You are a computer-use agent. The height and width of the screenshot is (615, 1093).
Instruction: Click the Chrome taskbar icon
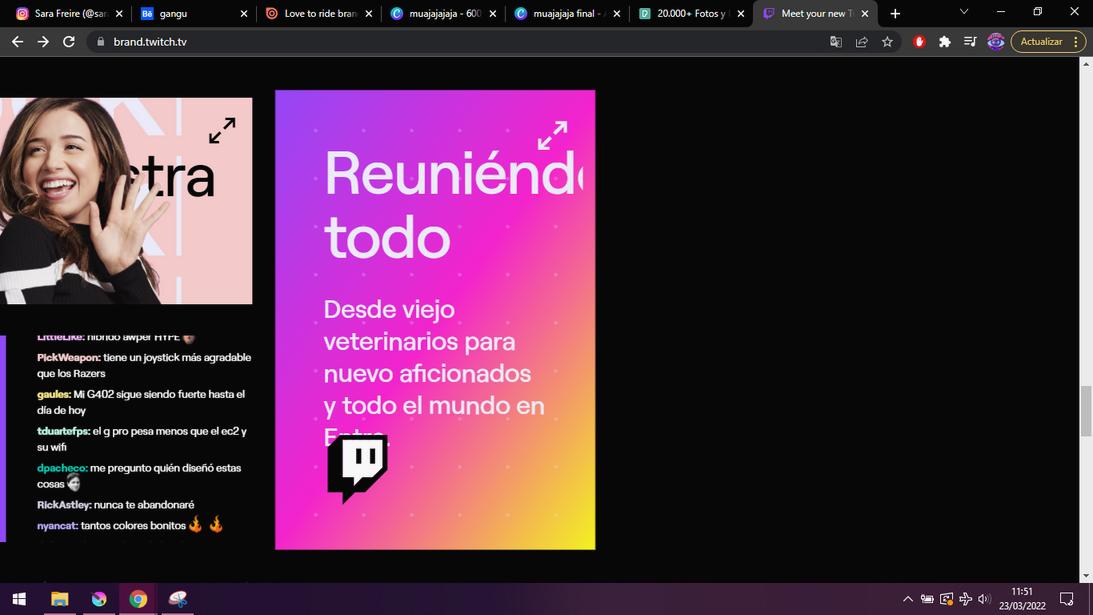click(x=138, y=599)
